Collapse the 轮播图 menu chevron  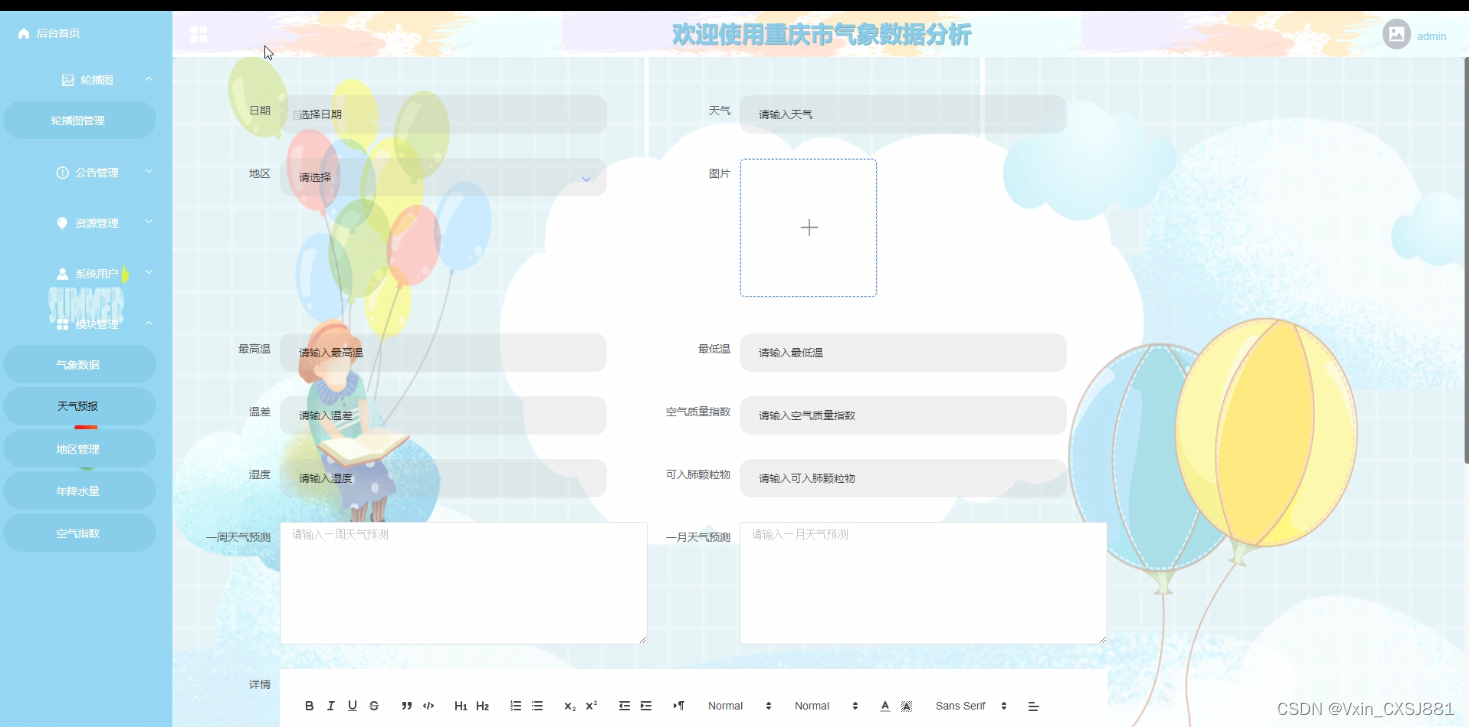[x=149, y=79]
